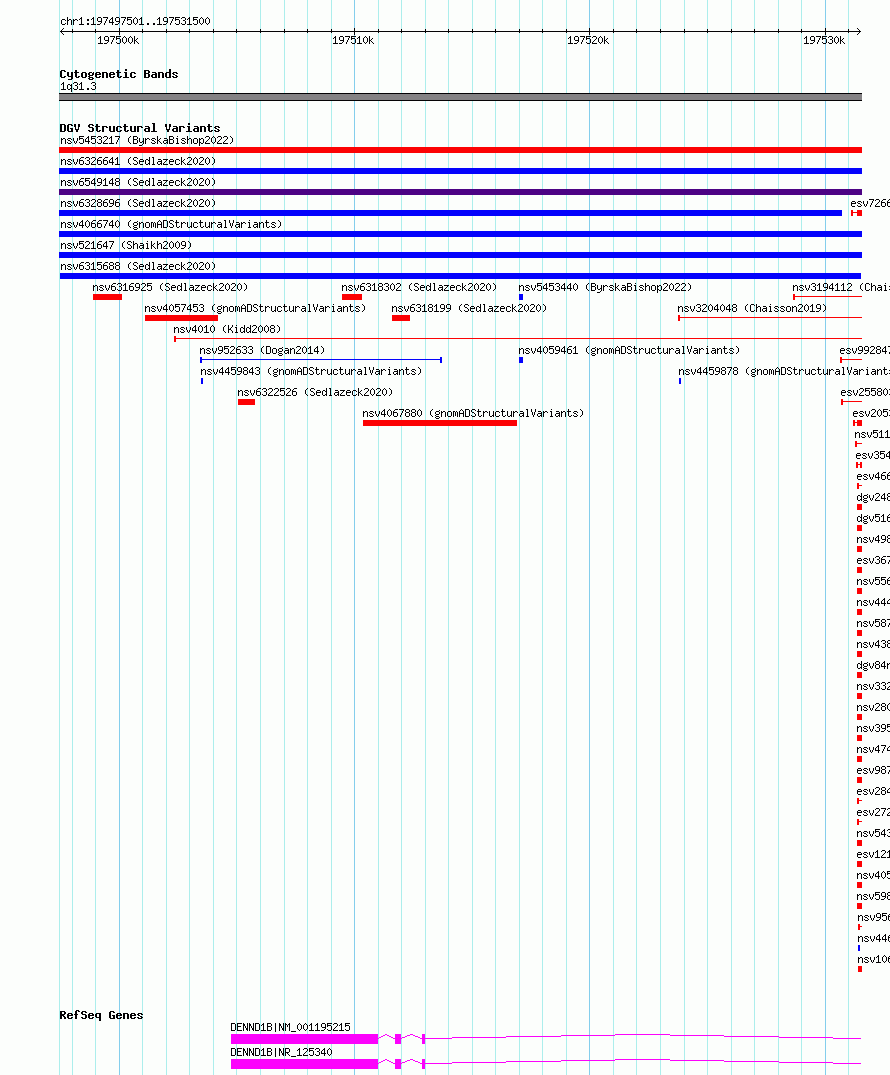Screen dimensions: 890x1075
Task: Click red bar under nsv4057453
Action: [x=181, y=318]
